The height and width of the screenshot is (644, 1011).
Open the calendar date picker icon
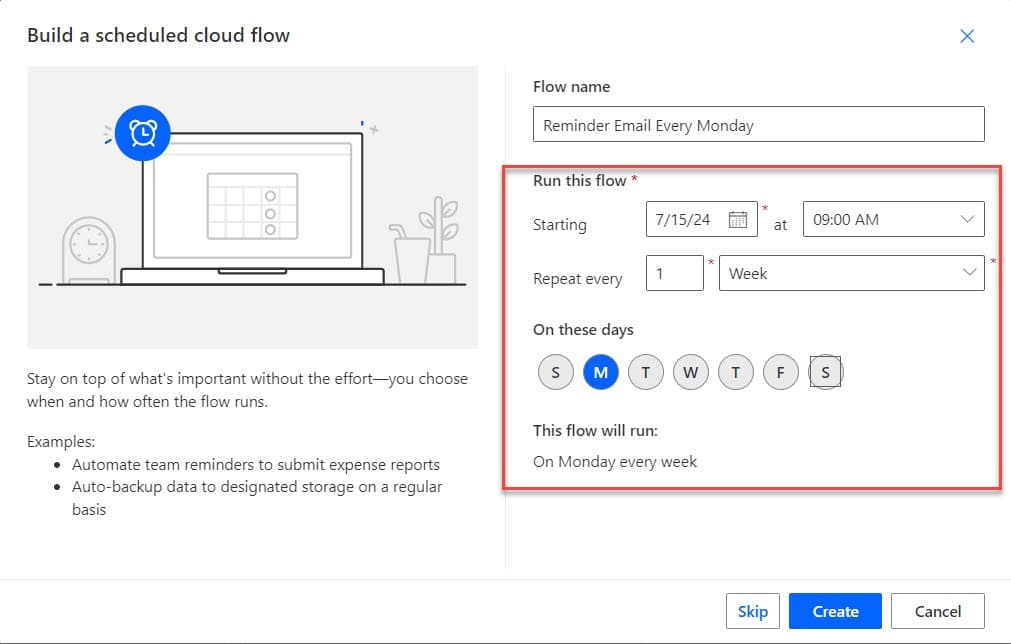tap(738, 220)
